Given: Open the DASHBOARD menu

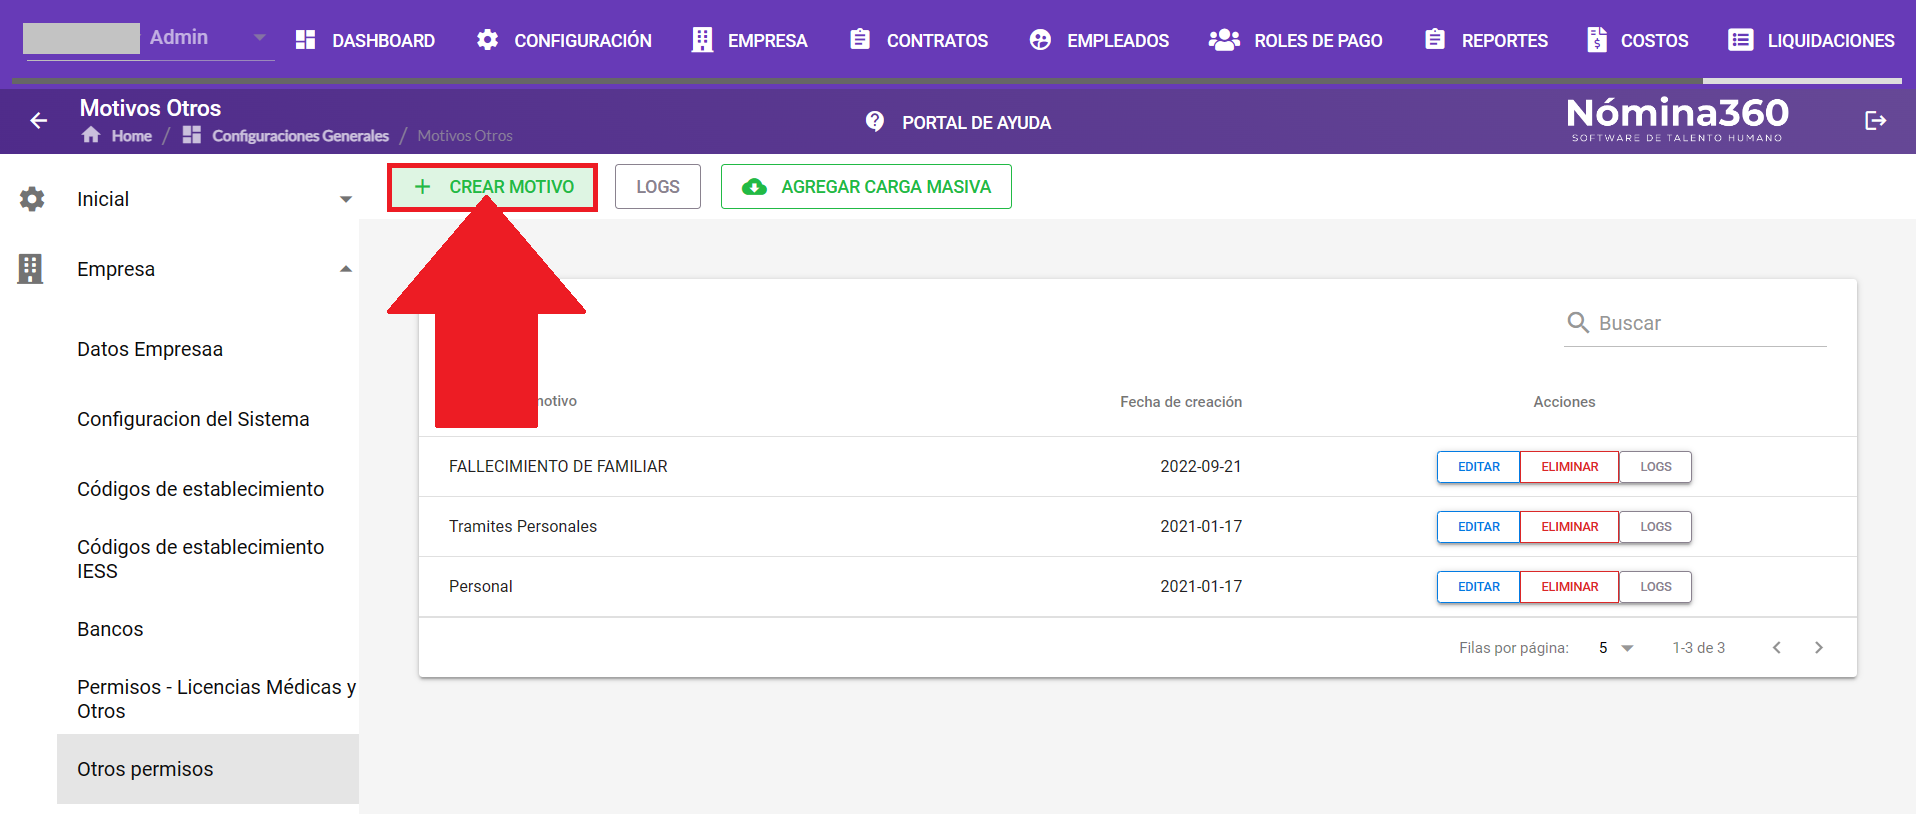Looking at the screenshot, I should 365,40.
